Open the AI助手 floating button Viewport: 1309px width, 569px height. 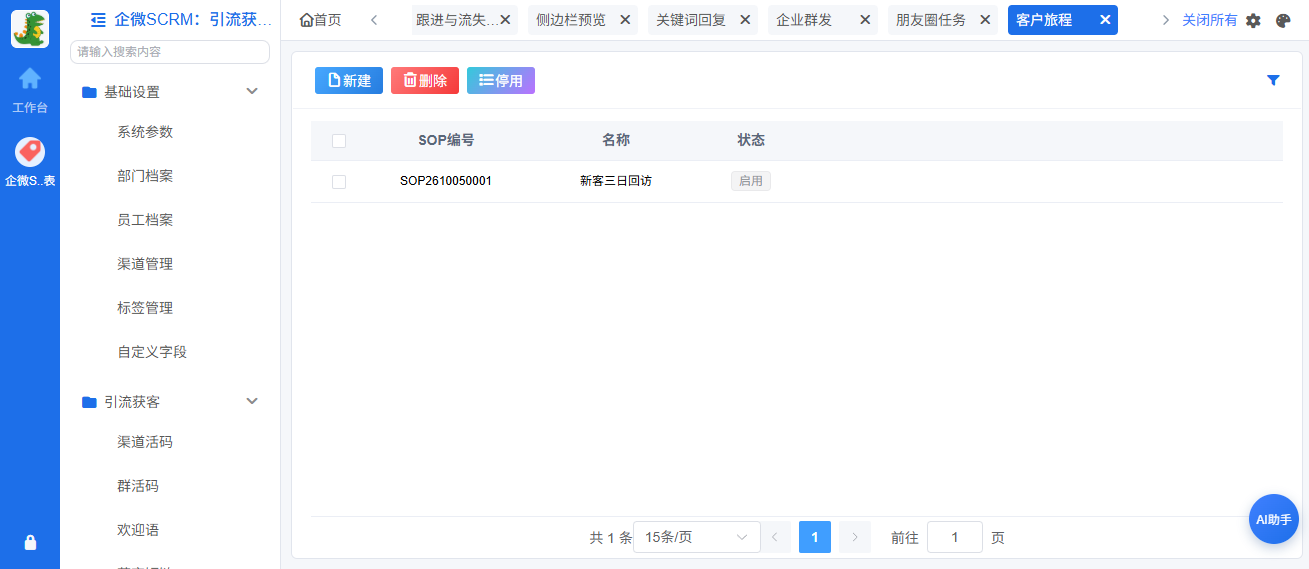(x=1274, y=519)
